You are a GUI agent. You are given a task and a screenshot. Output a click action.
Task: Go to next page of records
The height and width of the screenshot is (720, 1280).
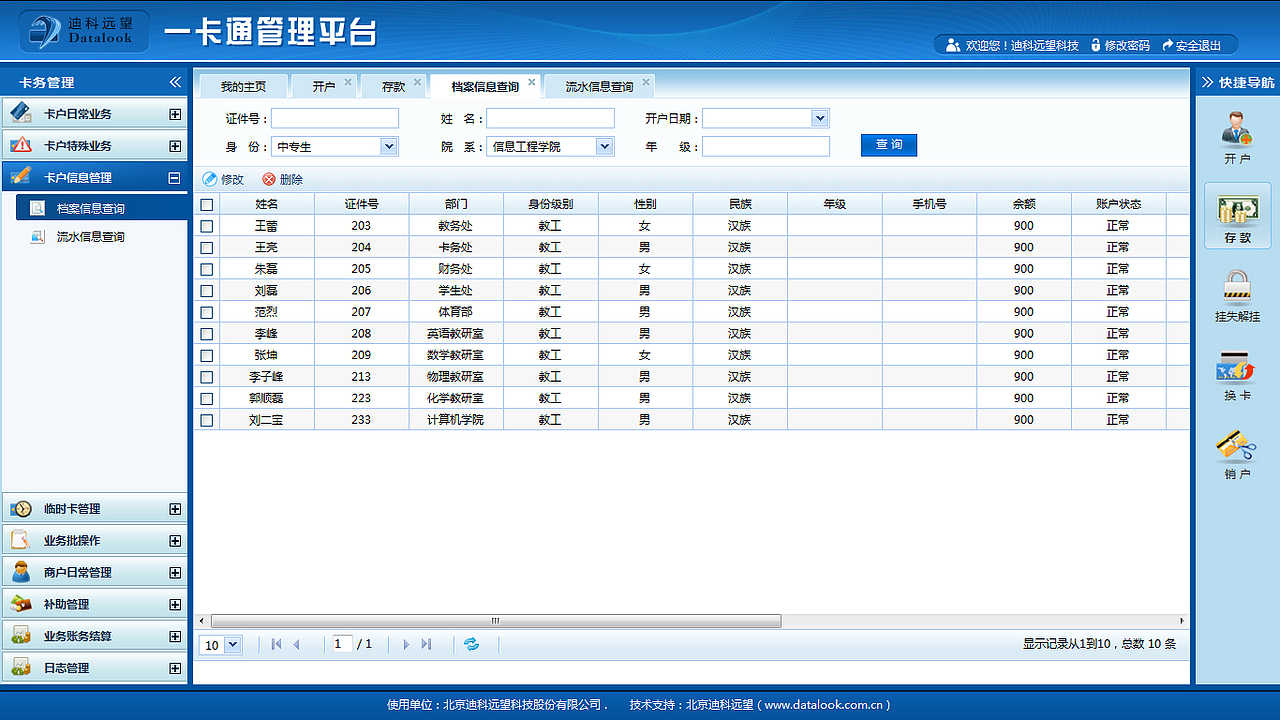coord(406,645)
